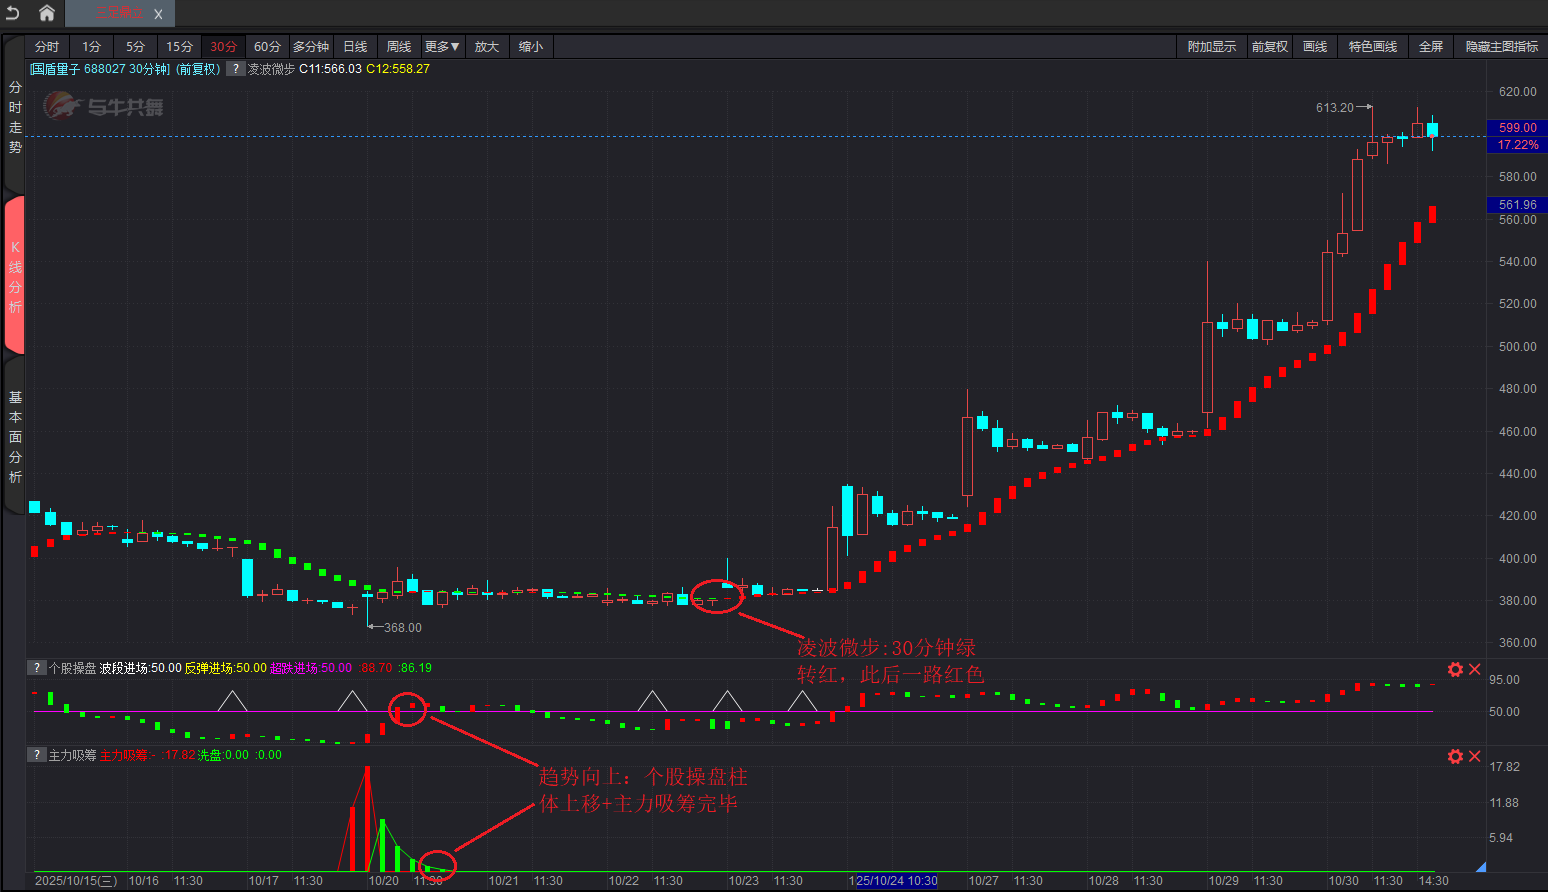Screen dimensions: 1548x892
Task: Open the 附加显示 options
Action: (x=1211, y=47)
